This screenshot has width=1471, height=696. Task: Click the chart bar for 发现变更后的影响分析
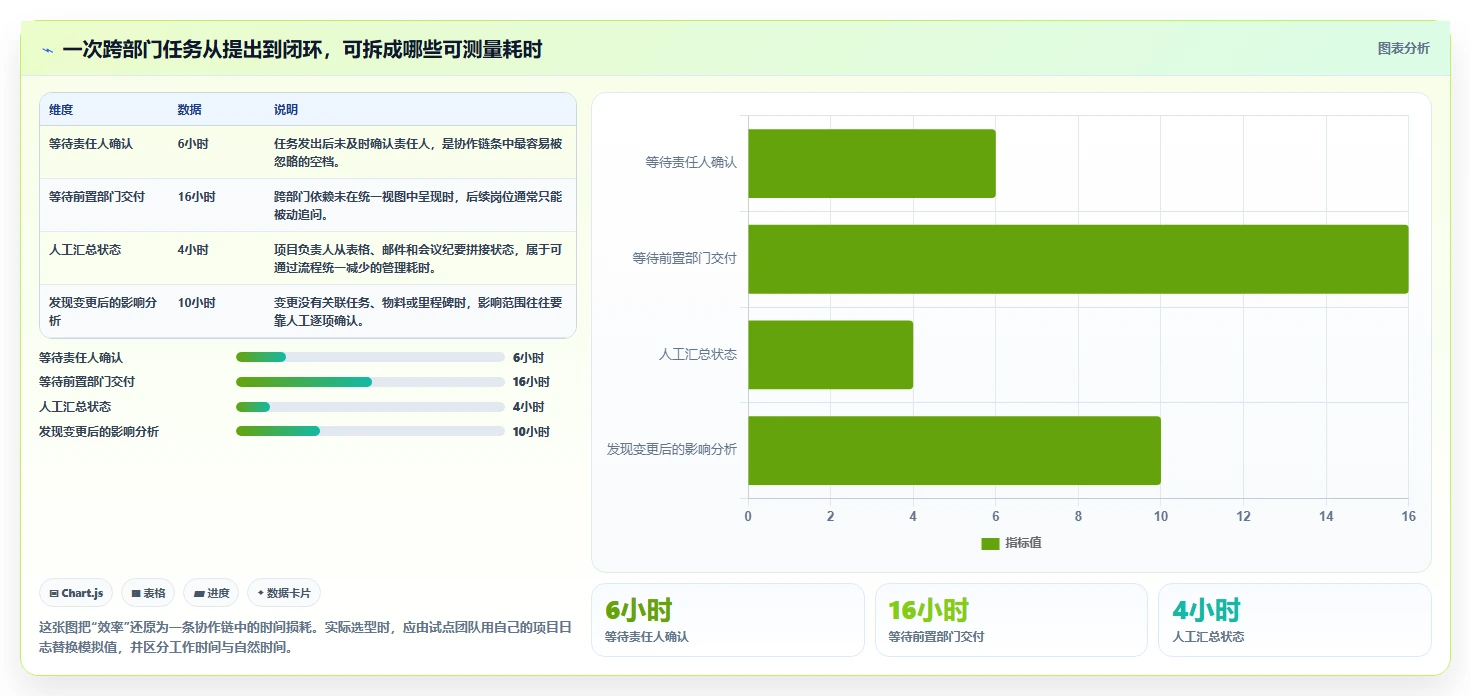pos(954,451)
